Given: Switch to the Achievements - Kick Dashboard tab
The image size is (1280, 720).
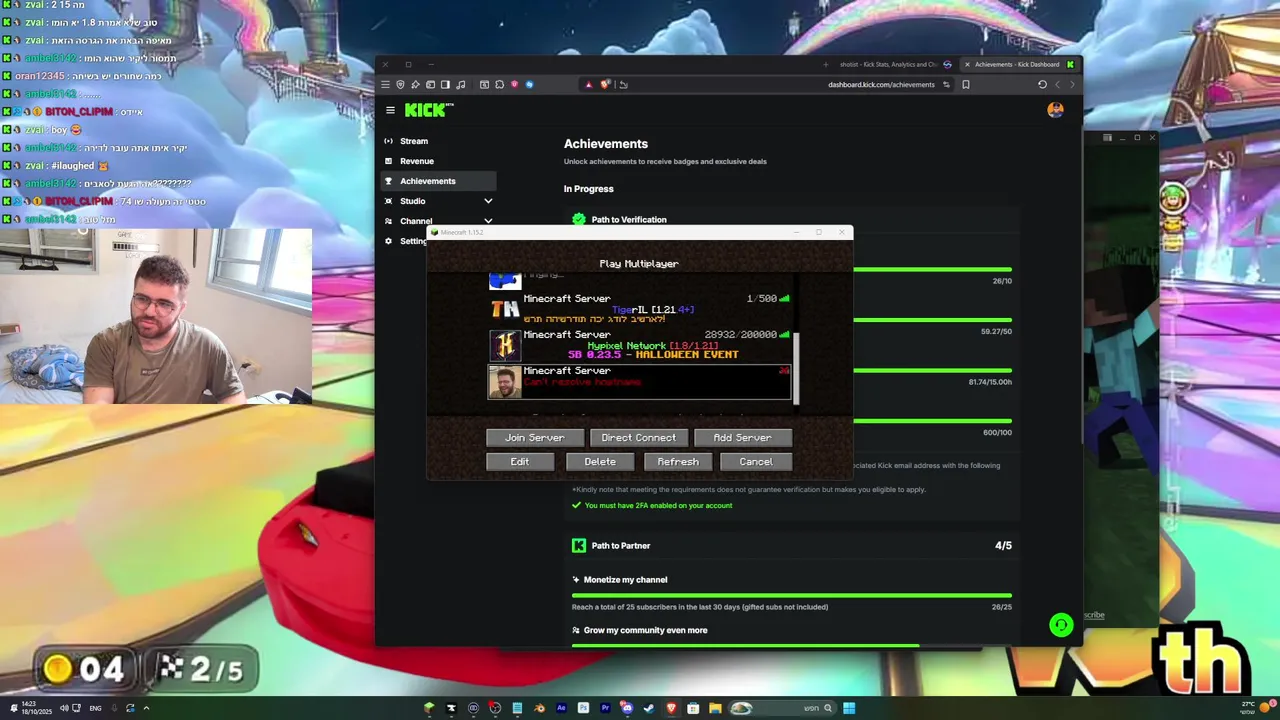Looking at the screenshot, I should click(x=1018, y=64).
